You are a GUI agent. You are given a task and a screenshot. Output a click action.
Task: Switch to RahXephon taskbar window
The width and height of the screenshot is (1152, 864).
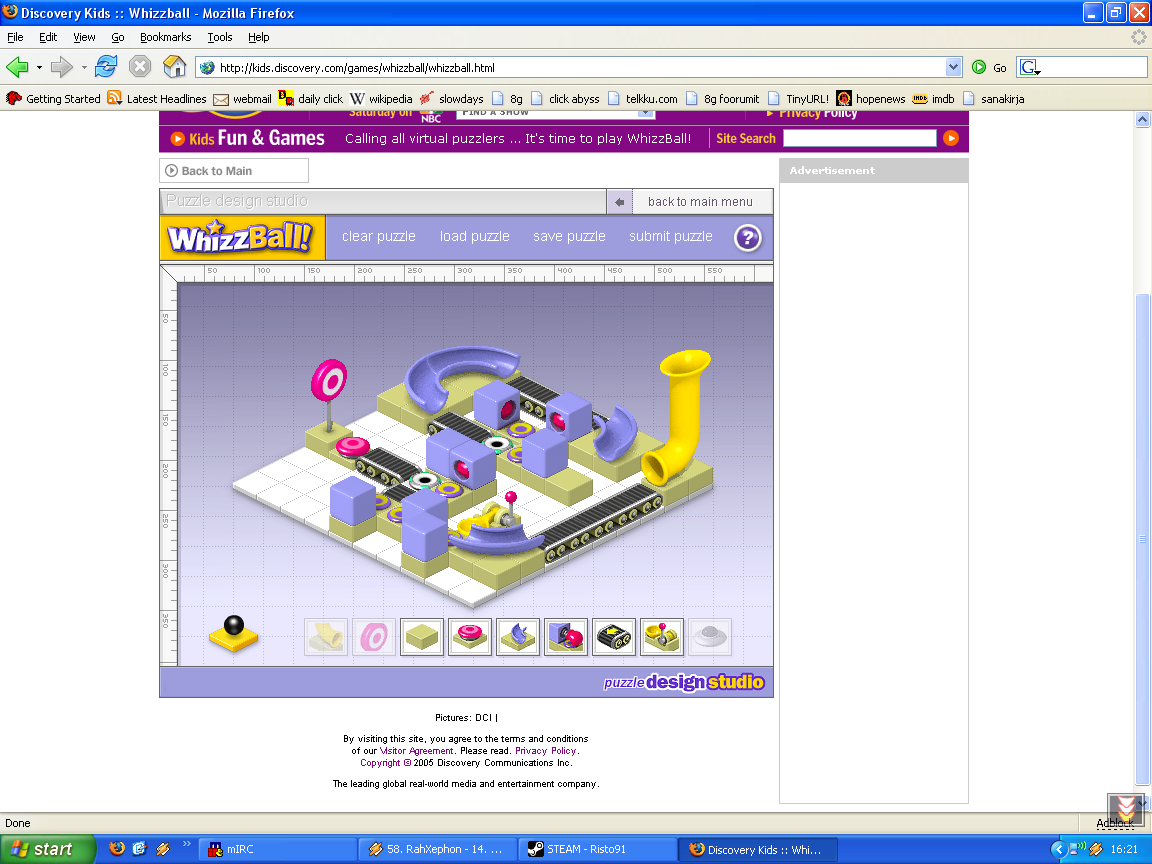pos(438,849)
